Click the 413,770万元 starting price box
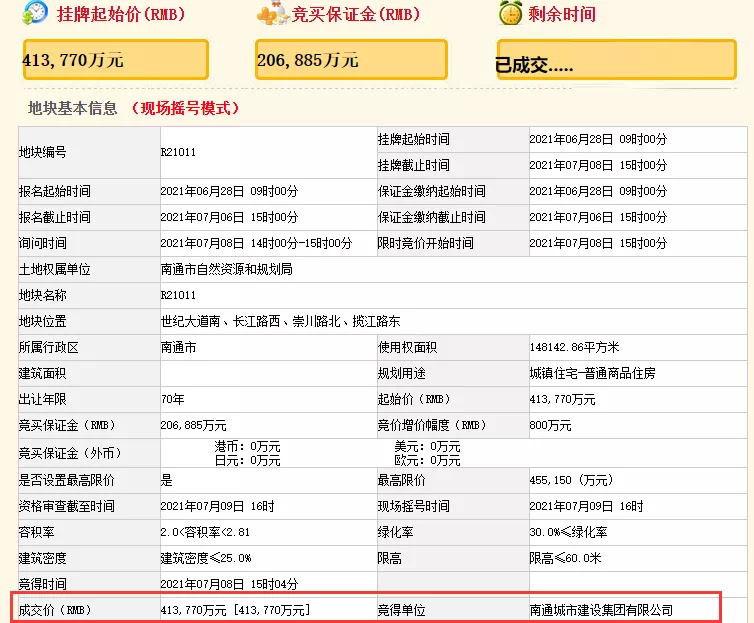Screen dimensions: 754x623 [x=116, y=60]
